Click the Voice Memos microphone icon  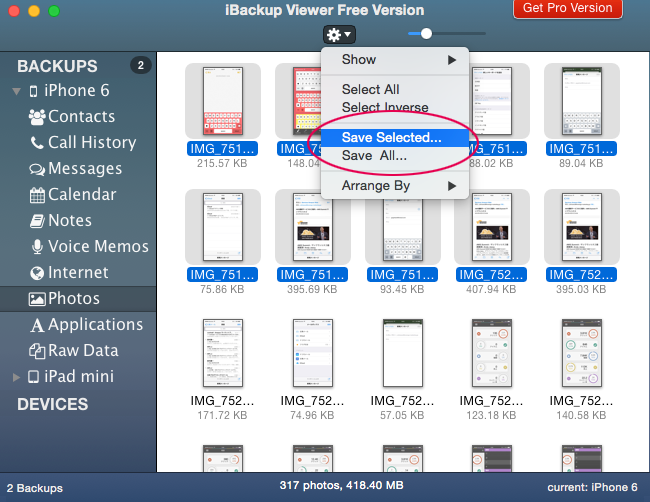point(37,247)
